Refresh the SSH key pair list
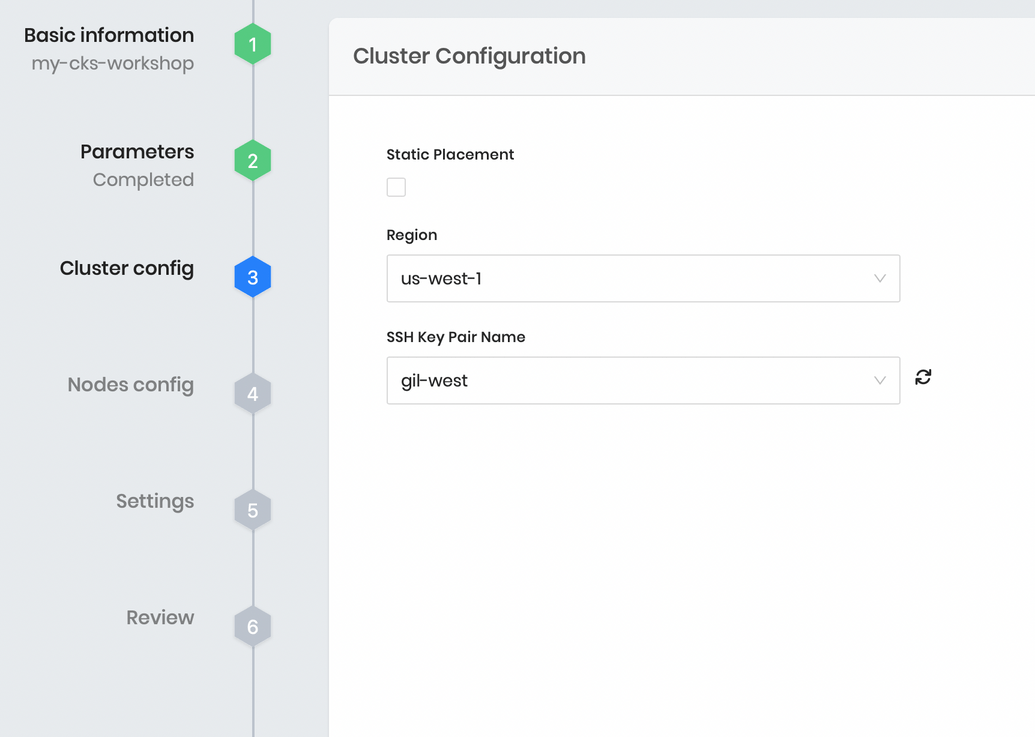 (x=923, y=377)
